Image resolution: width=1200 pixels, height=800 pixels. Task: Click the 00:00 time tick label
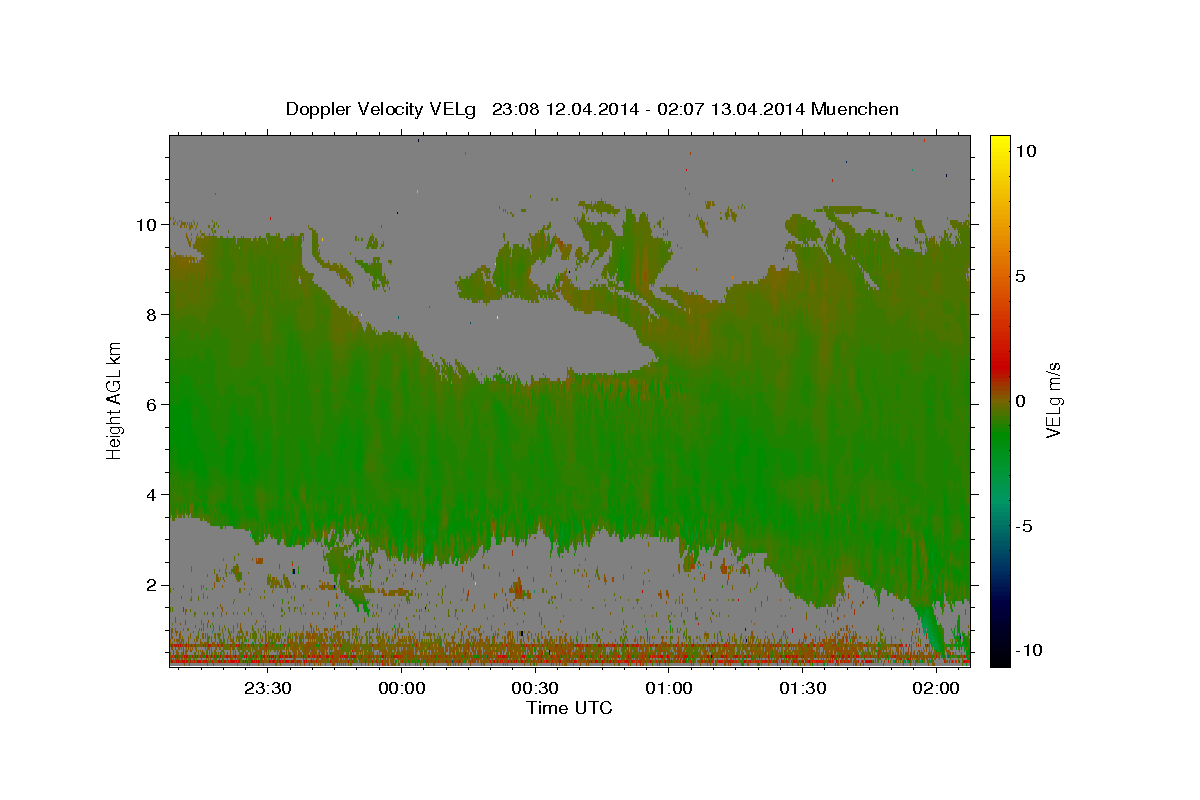[402, 688]
